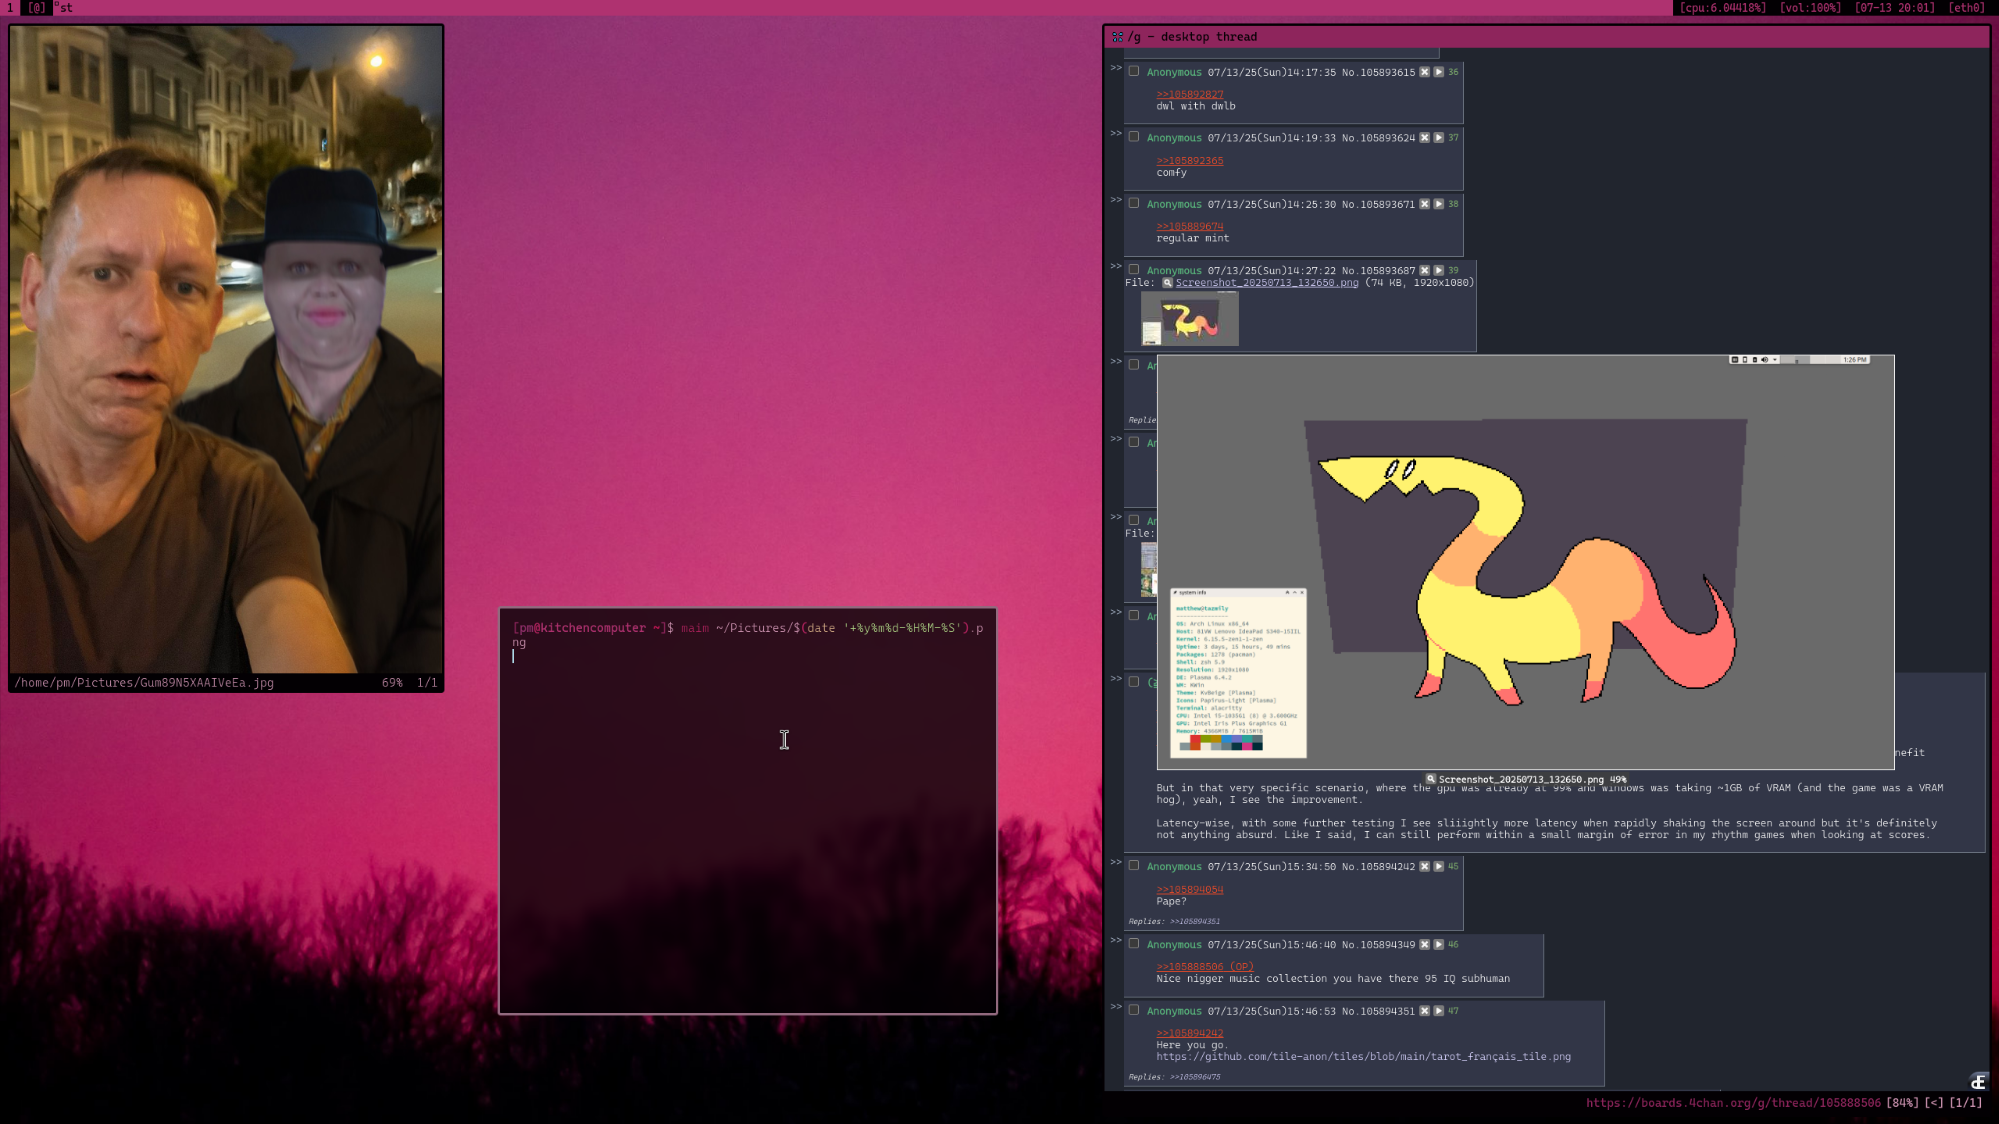Click the dragon screenshot thumbnail in post 39

[1190, 319]
